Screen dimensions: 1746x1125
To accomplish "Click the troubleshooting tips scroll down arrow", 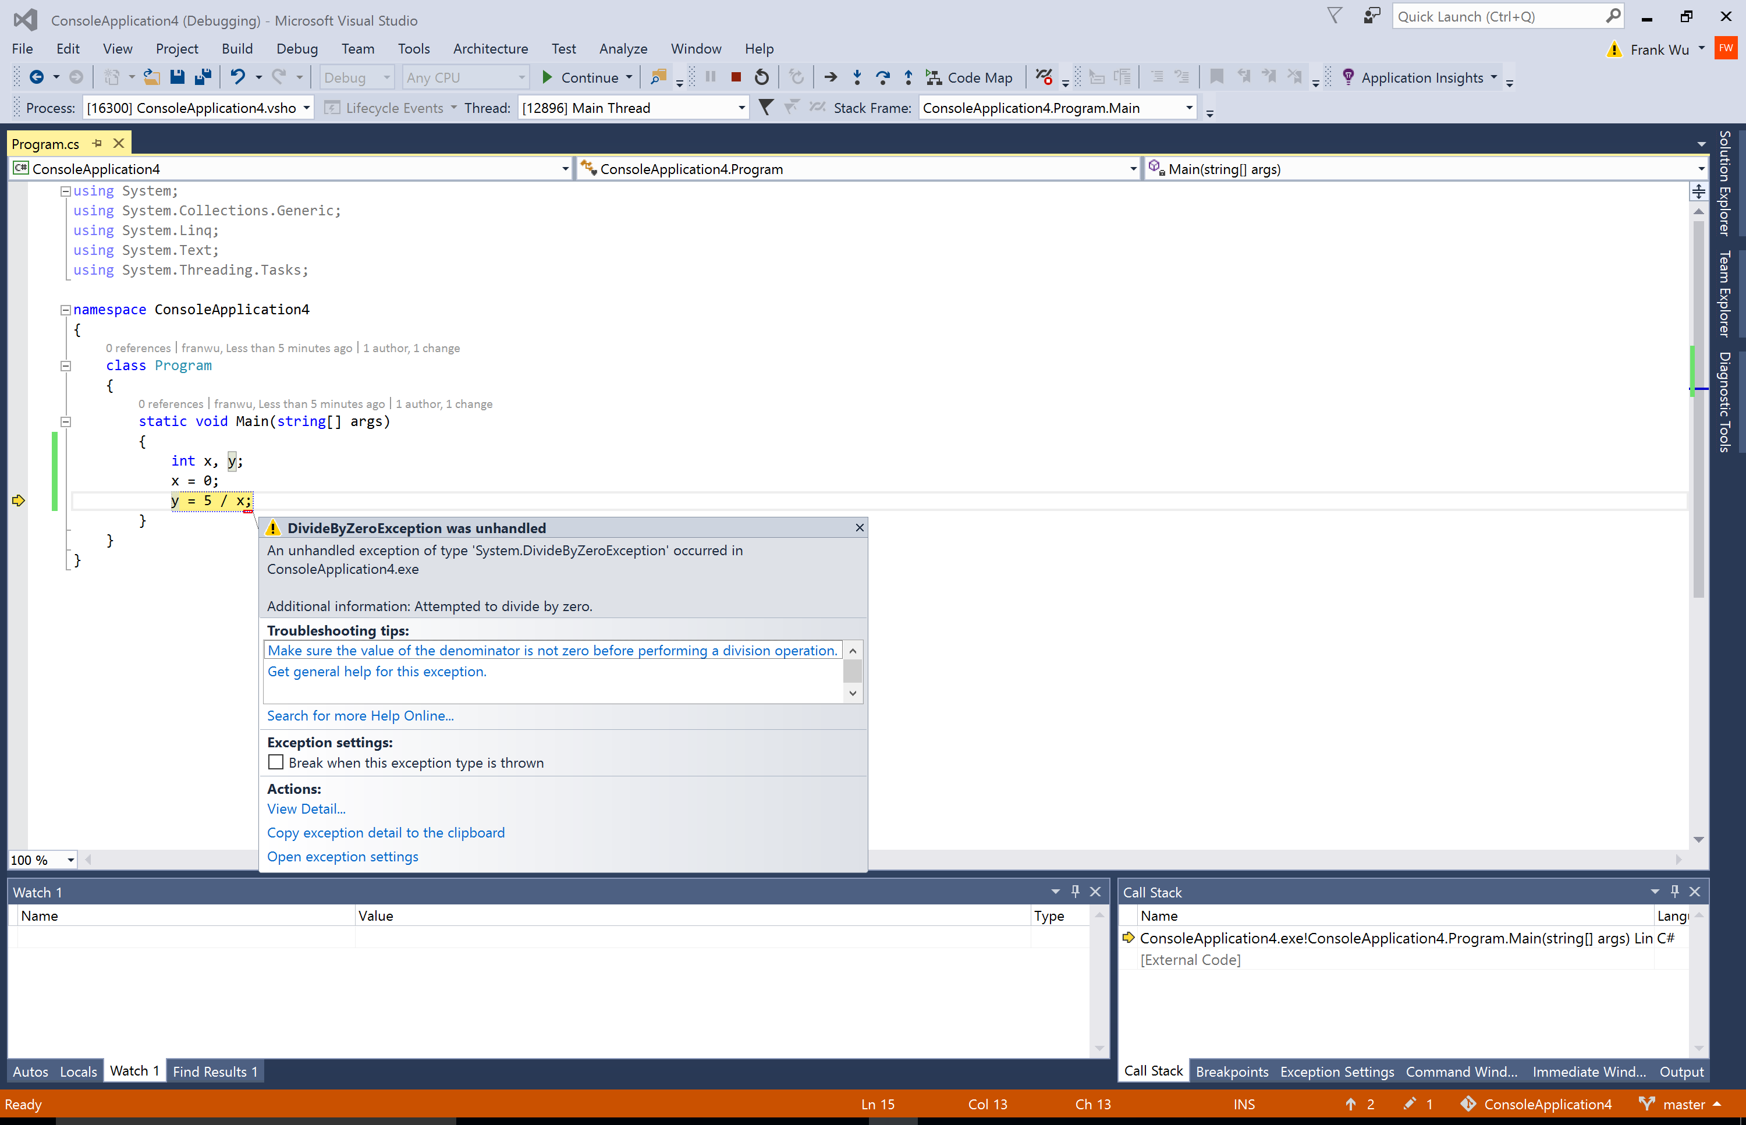I will [853, 693].
